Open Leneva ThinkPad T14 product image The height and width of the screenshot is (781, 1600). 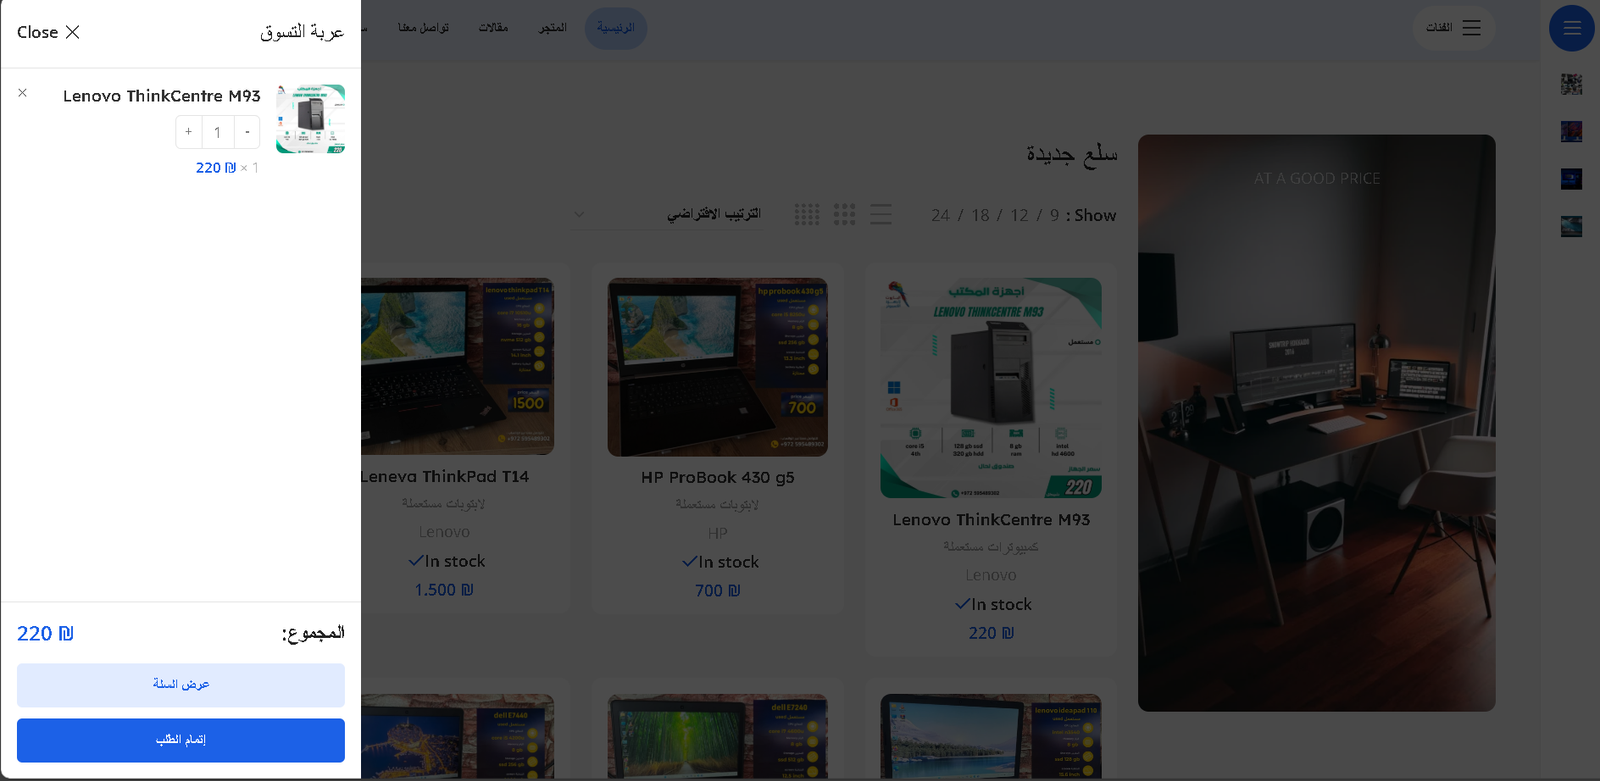[457, 367]
